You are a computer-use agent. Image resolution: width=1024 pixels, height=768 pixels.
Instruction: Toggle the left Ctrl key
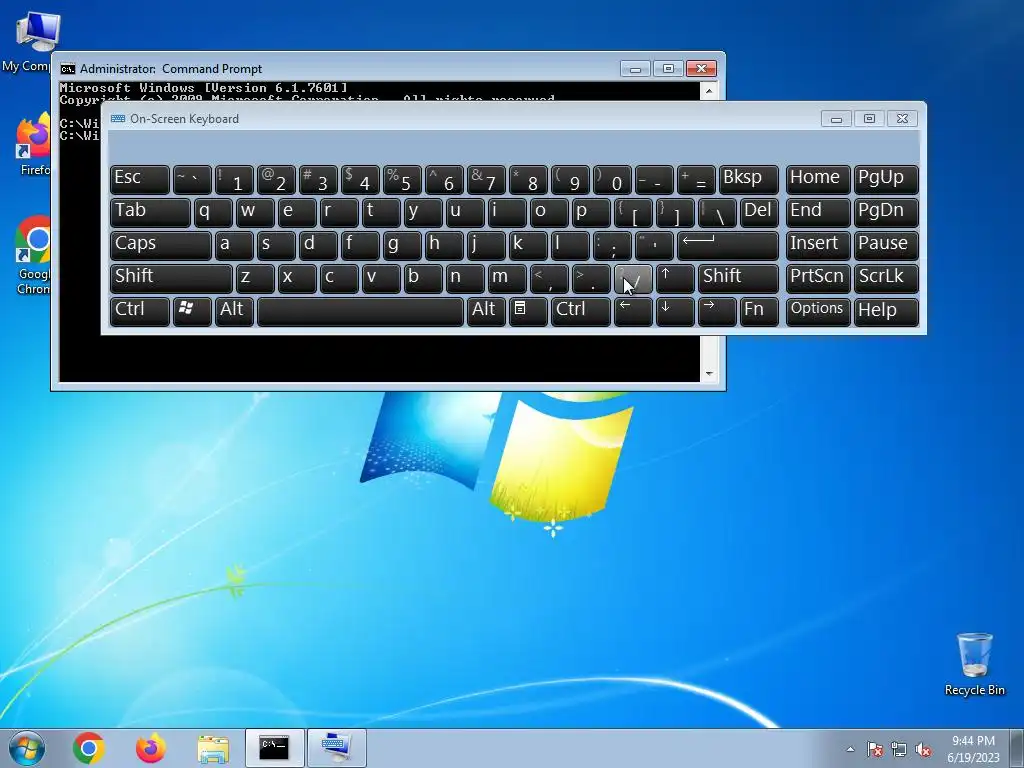(140, 312)
